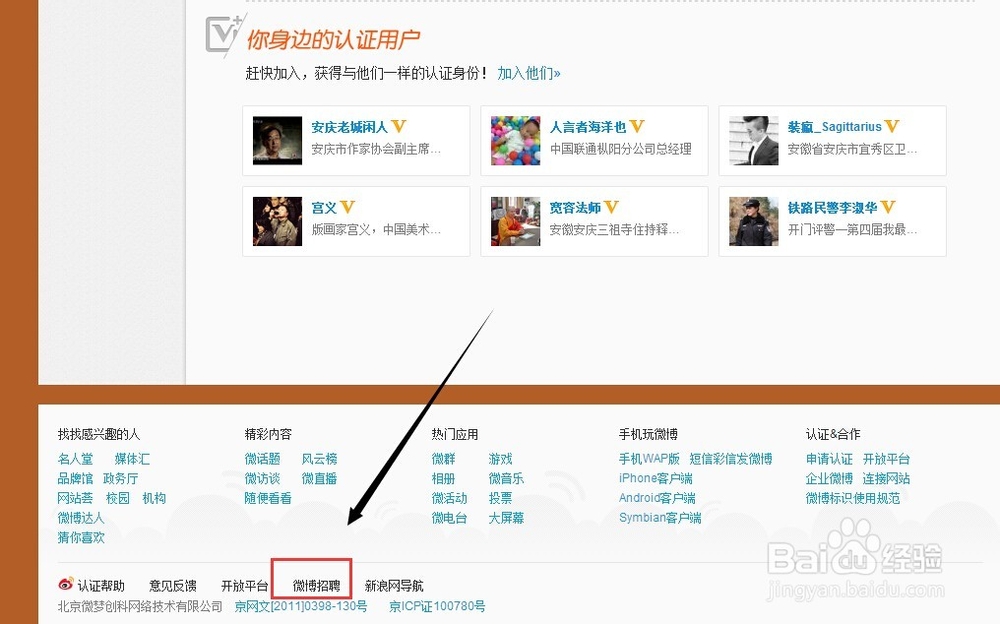Click V badge next to 安庆老城闲人
This screenshot has width=1000, height=624.
pos(399,126)
